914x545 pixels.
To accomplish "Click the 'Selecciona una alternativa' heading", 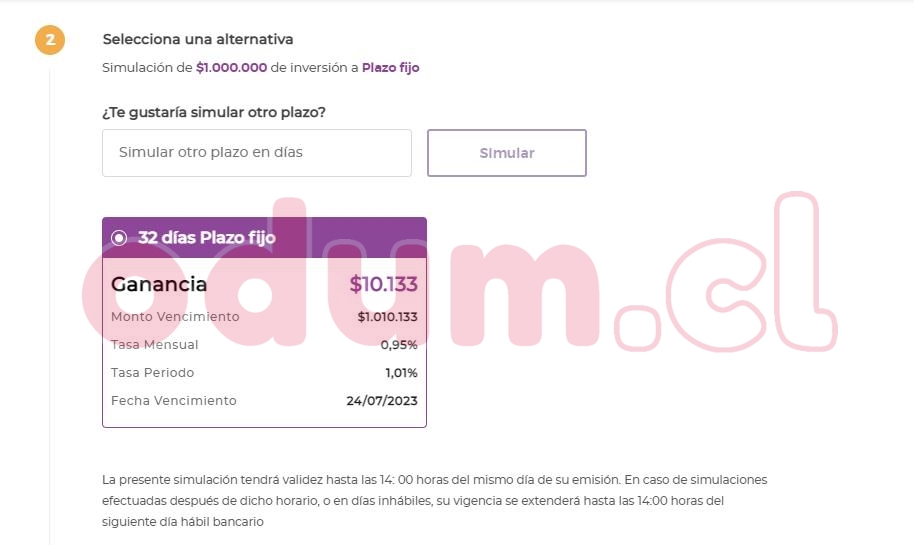I will click(198, 39).
